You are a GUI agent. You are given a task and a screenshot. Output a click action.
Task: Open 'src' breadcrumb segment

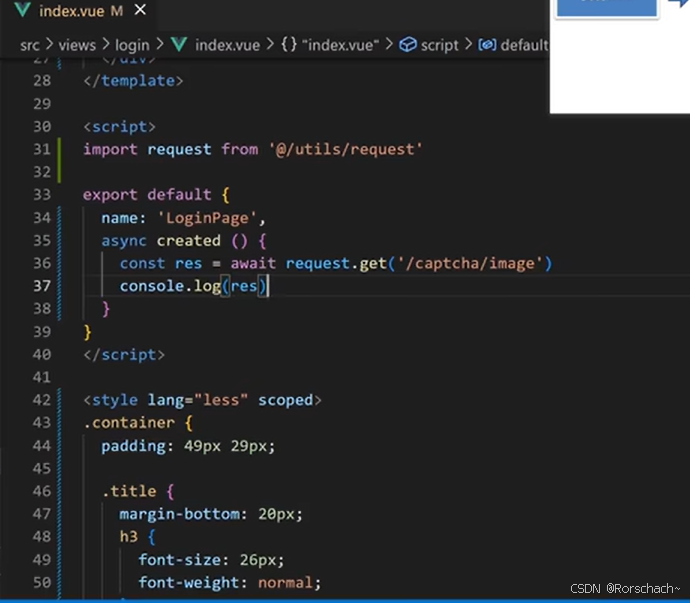29,45
